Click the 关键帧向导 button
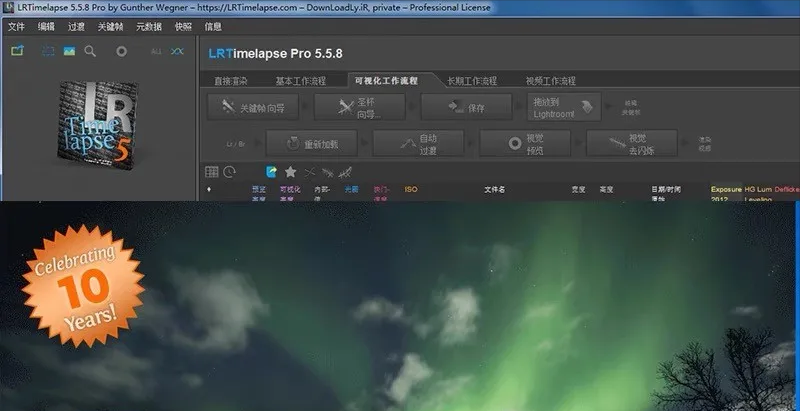This screenshot has height=411, width=800. pos(253,108)
